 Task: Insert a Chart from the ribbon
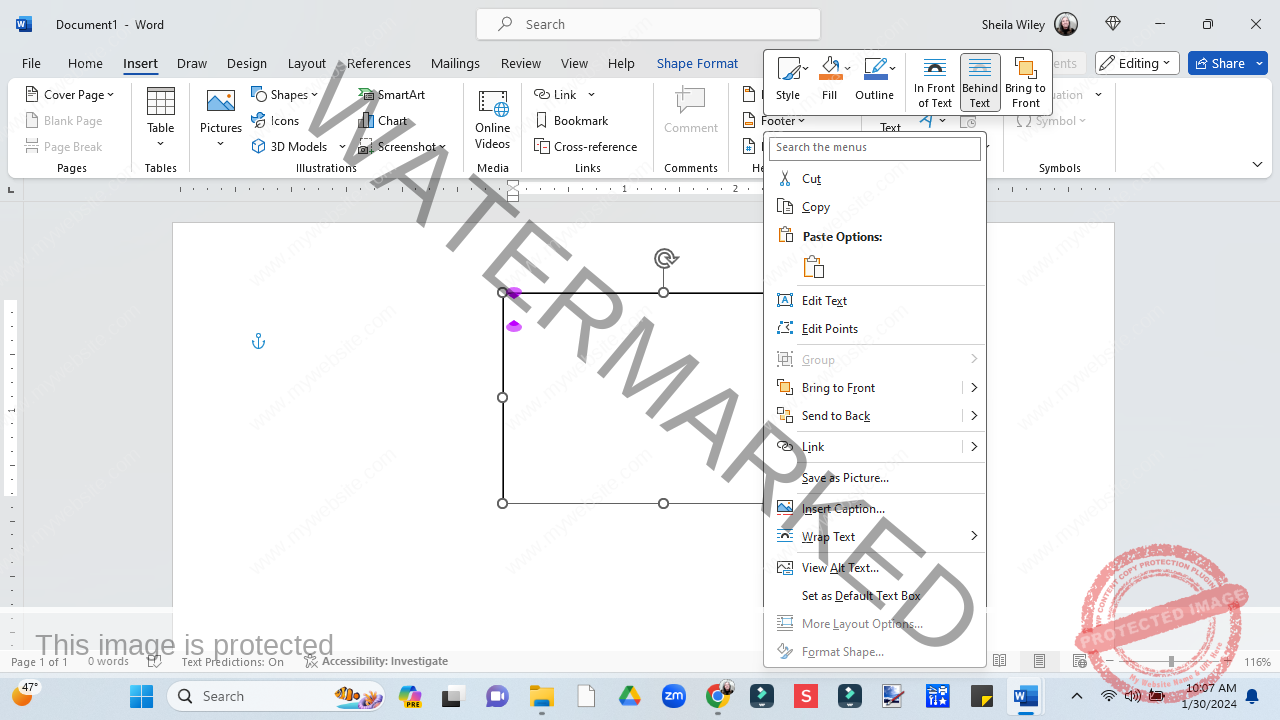pyautogui.click(x=383, y=121)
